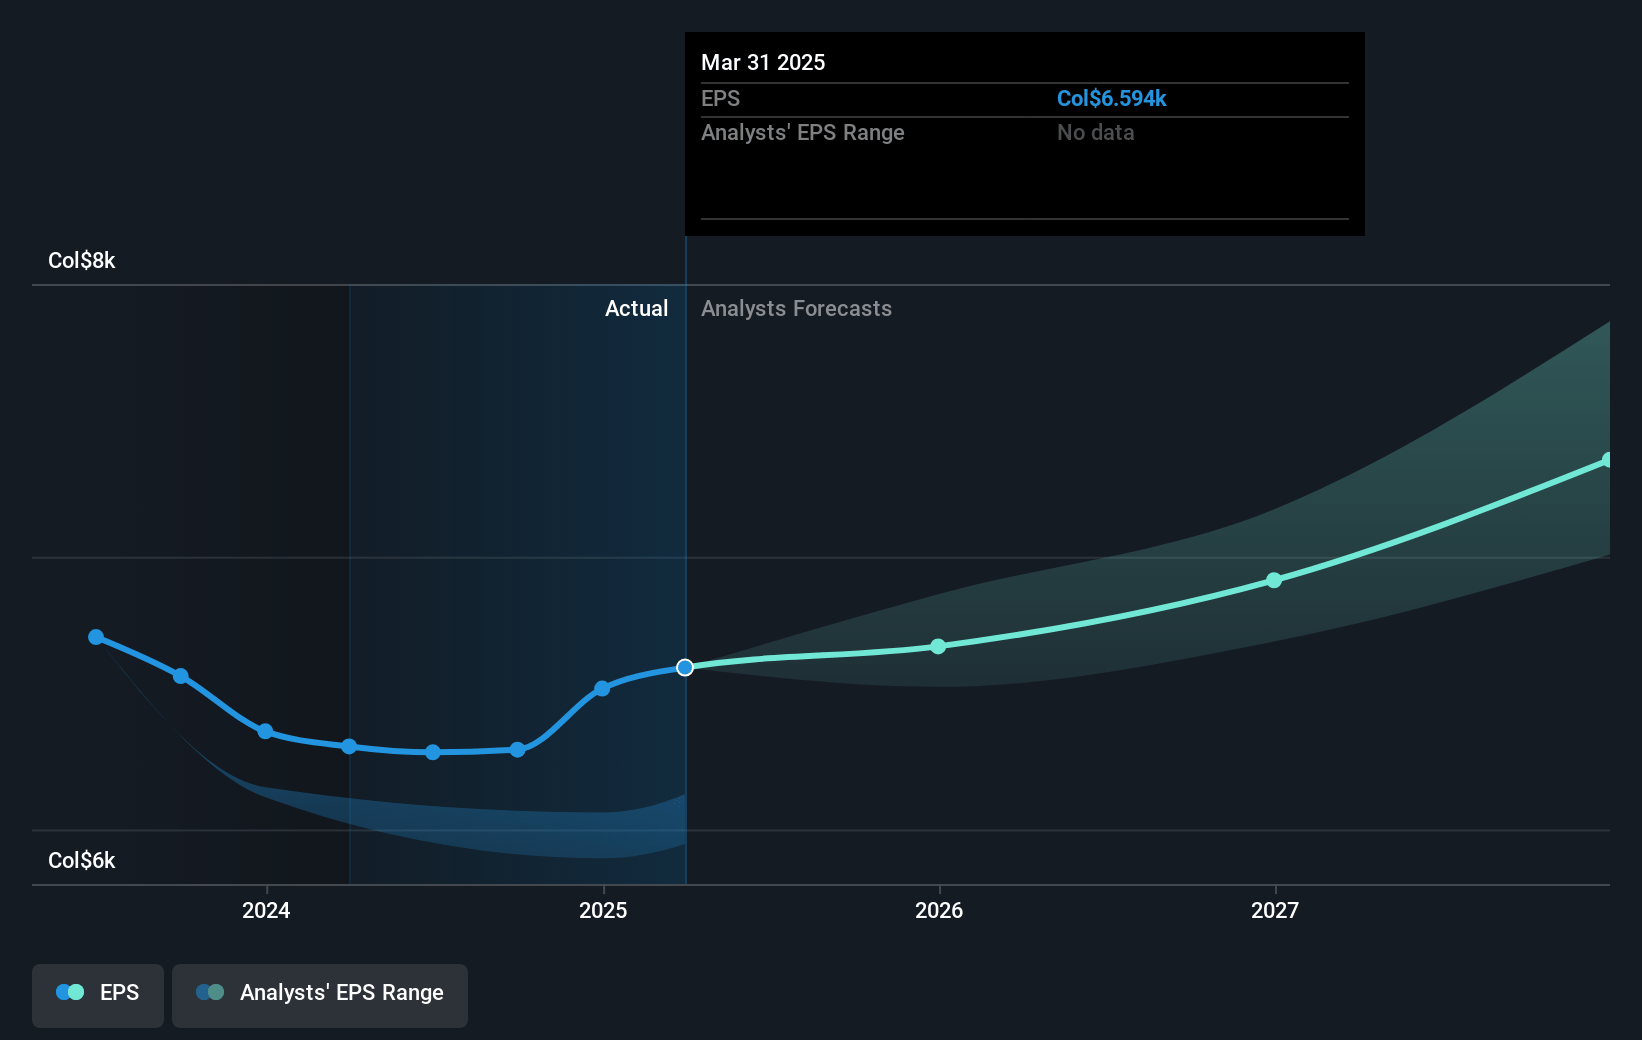
Task: Click the 2025 x-axis label
Action: click(x=603, y=910)
